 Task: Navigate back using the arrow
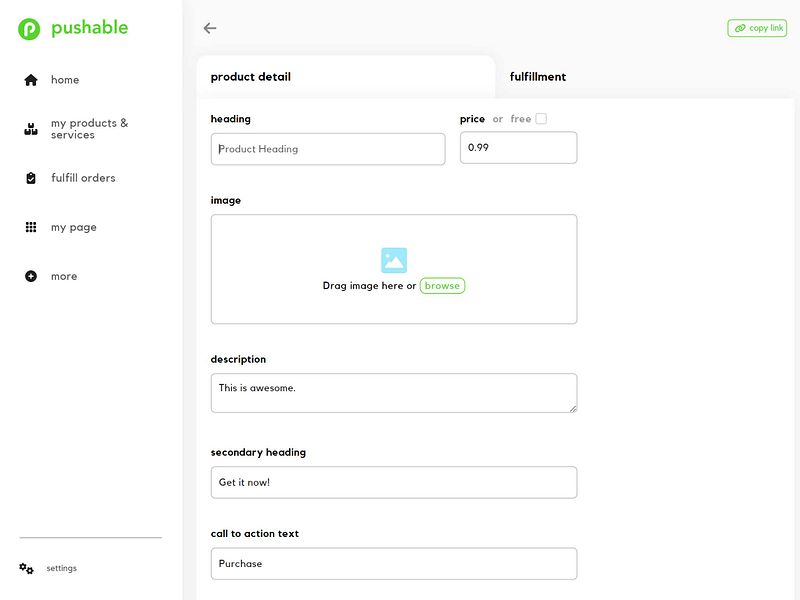click(209, 28)
